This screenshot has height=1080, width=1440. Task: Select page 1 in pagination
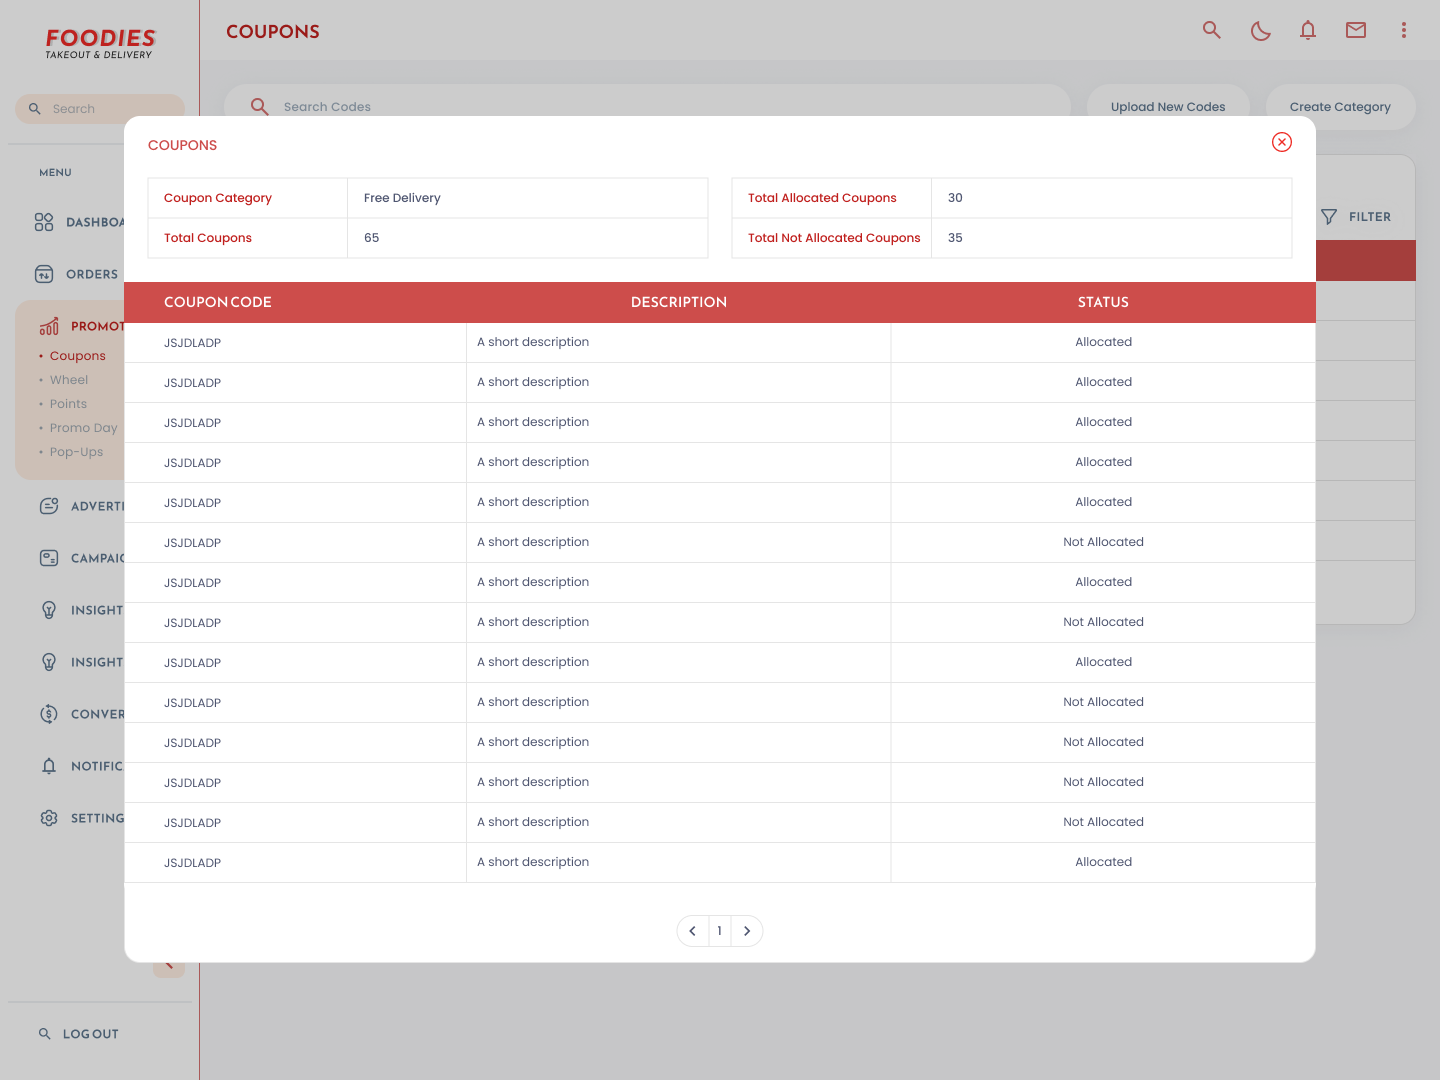(720, 931)
